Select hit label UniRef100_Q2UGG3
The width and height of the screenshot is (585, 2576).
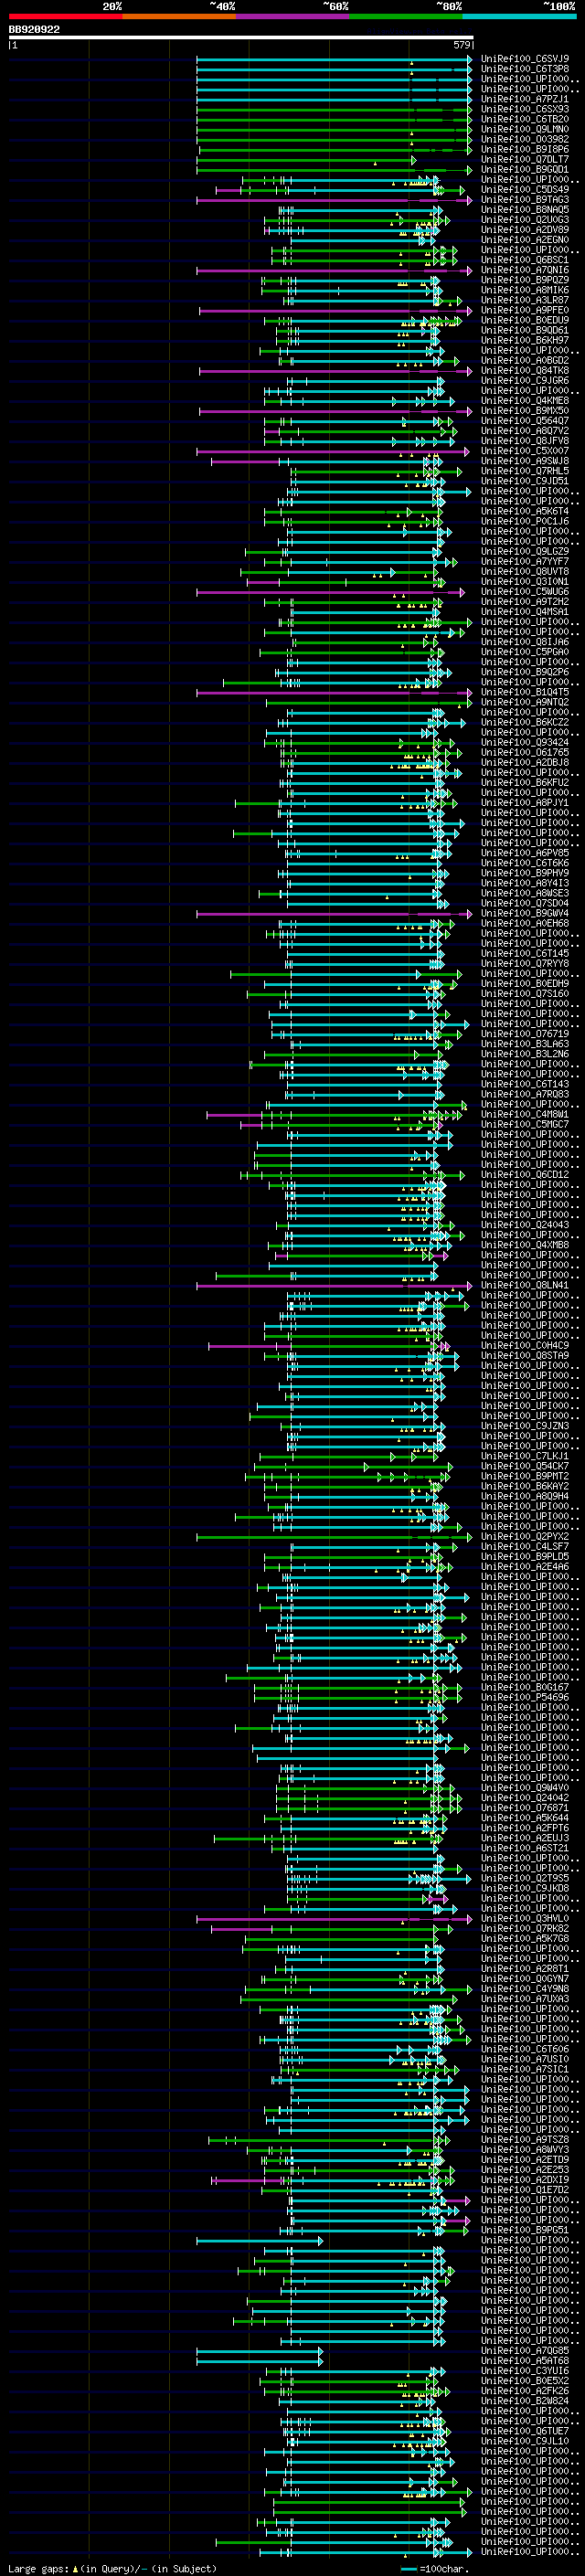point(525,220)
